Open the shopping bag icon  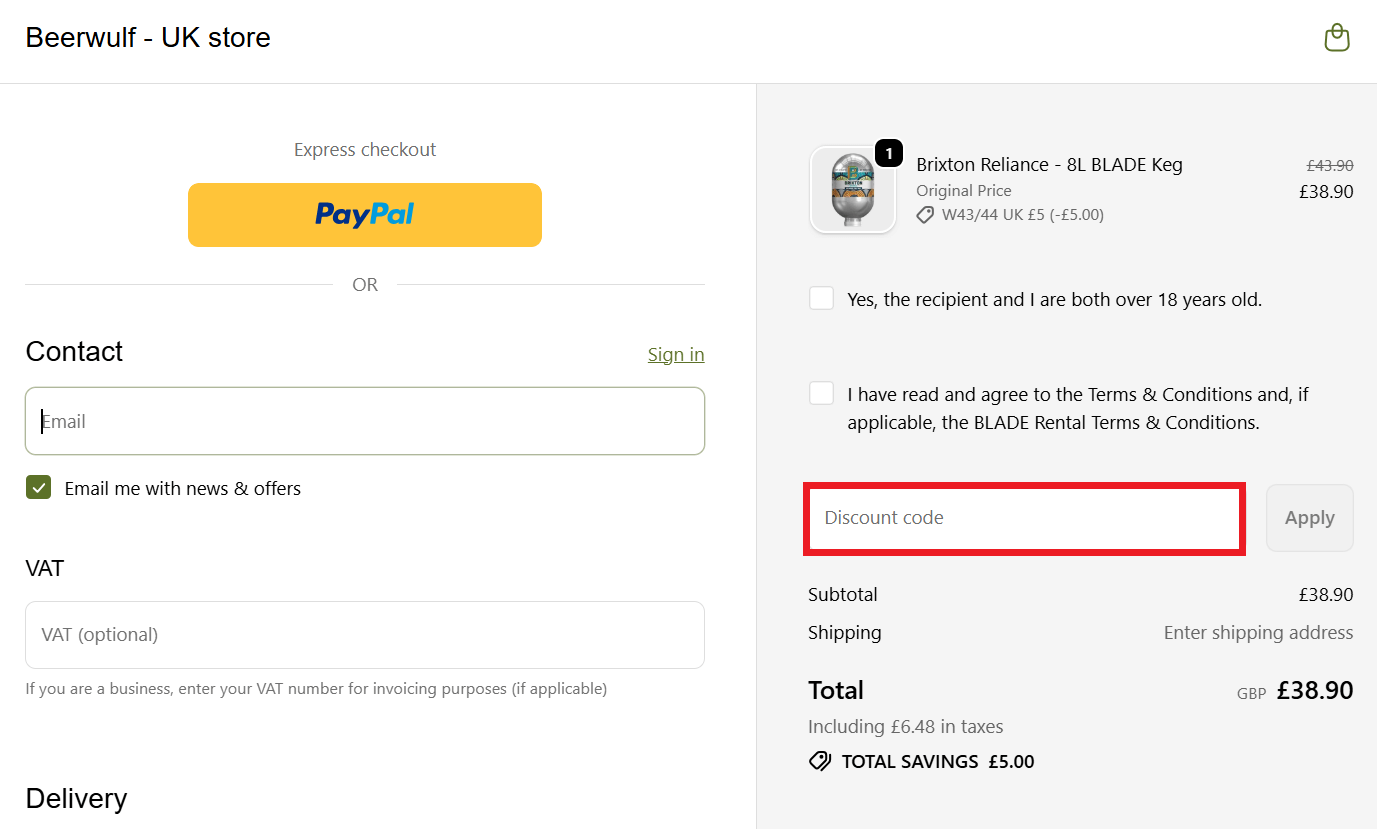[x=1337, y=37]
